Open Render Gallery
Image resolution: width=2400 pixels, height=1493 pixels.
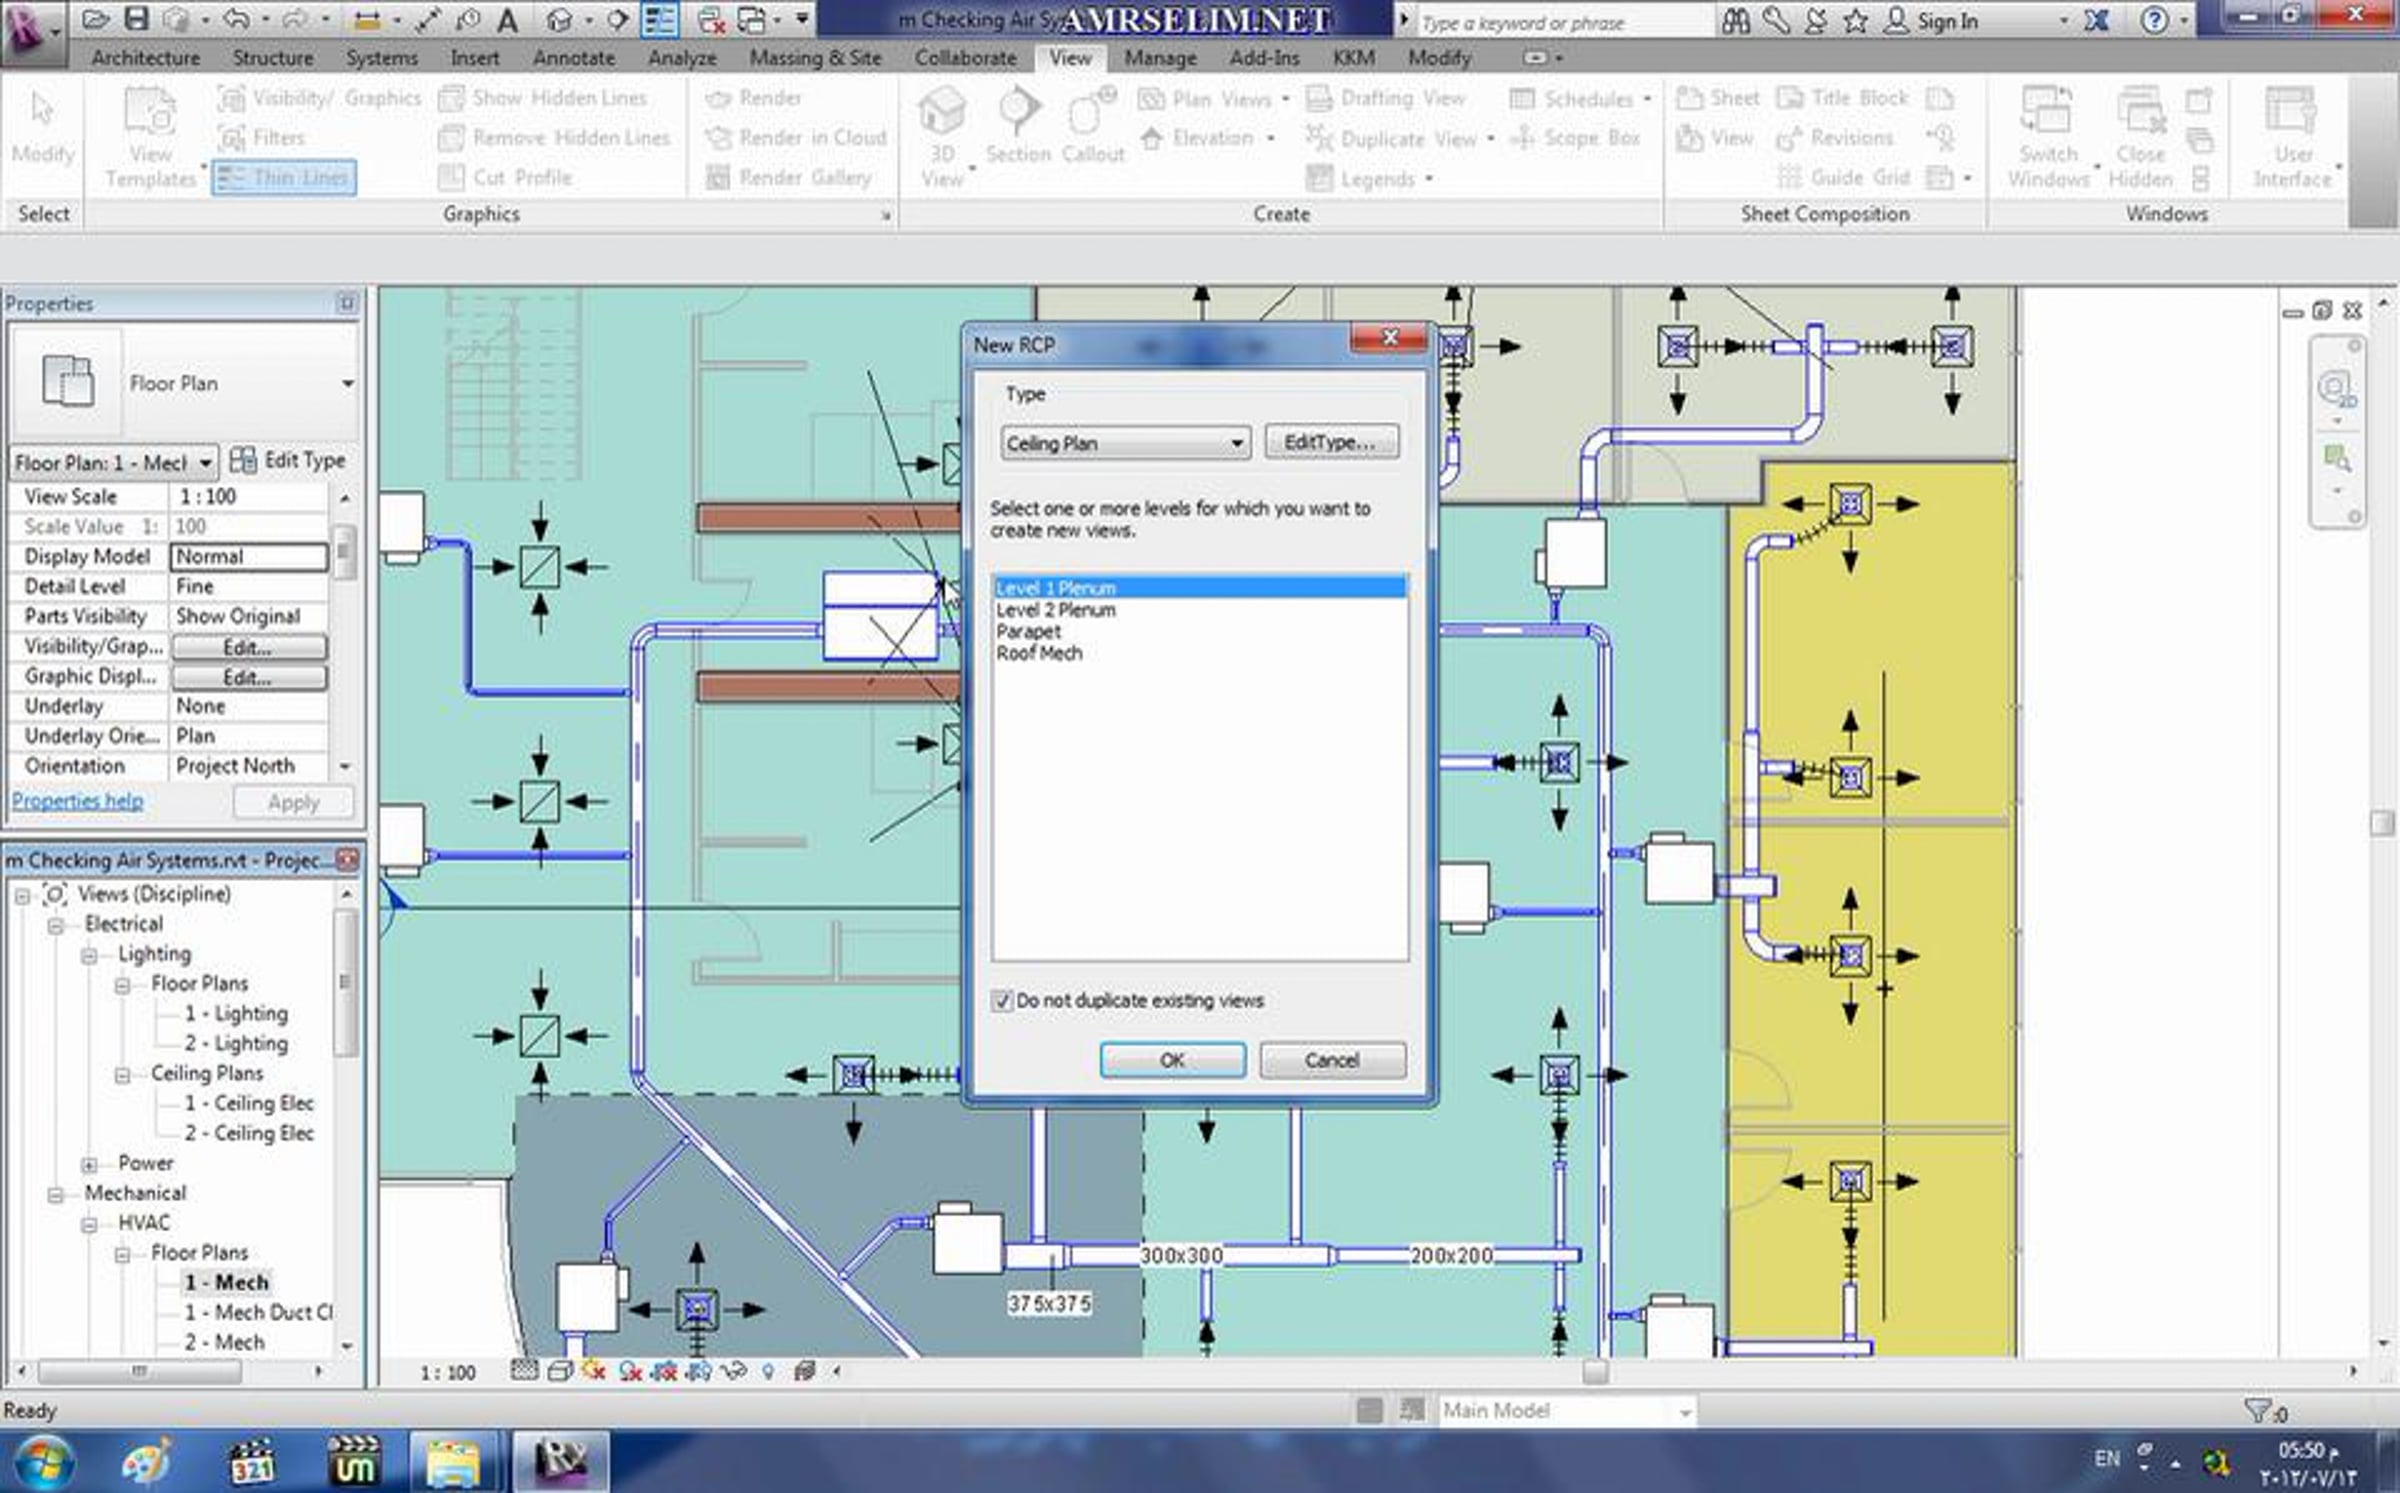click(x=788, y=178)
